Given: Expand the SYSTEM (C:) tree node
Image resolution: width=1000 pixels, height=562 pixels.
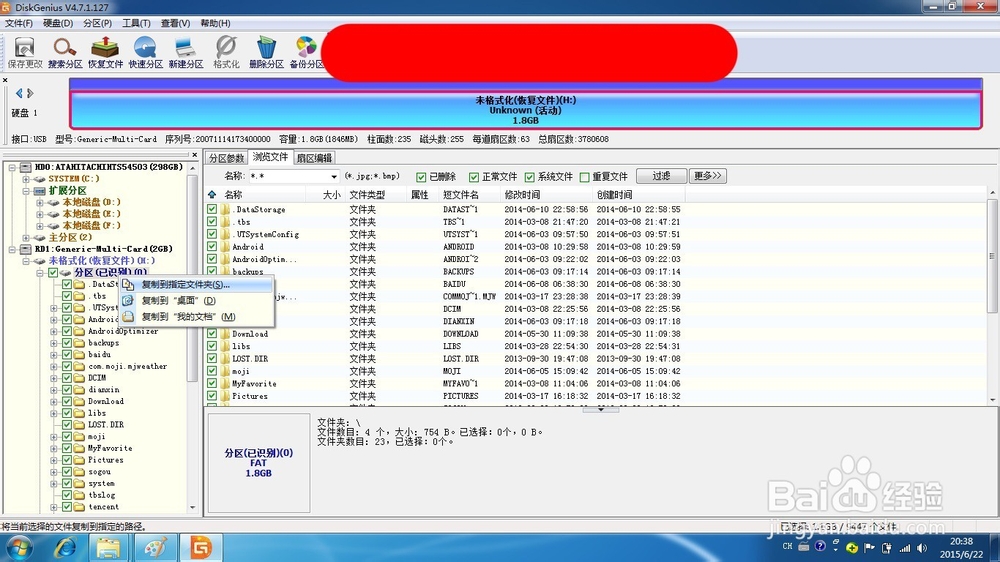Looking at the screenshot, I should pos(26,179).
